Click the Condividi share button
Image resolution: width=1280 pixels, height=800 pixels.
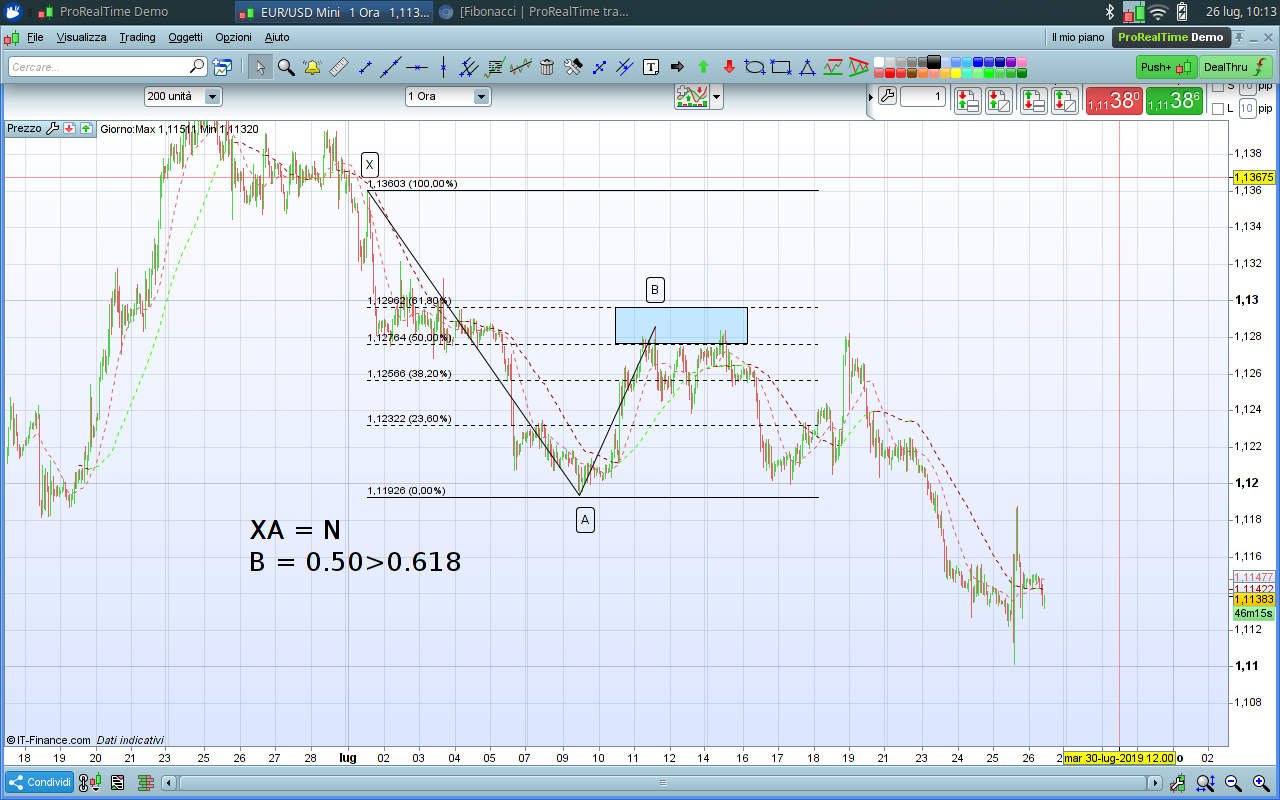click(x=39, y=782)
